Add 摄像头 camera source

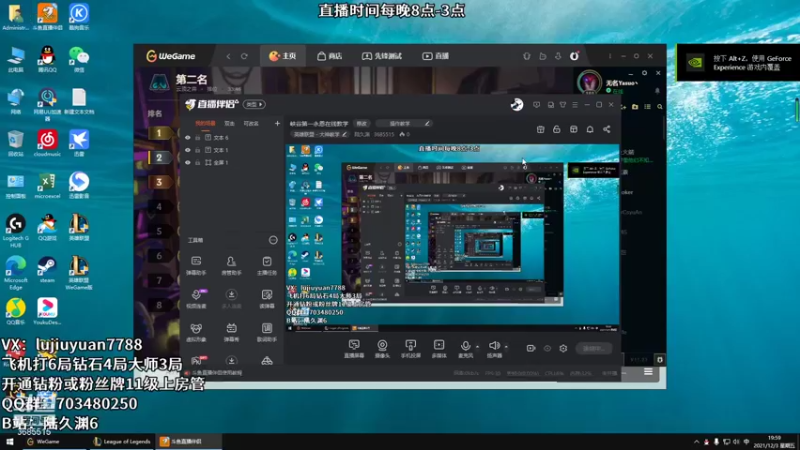point(382,349)
